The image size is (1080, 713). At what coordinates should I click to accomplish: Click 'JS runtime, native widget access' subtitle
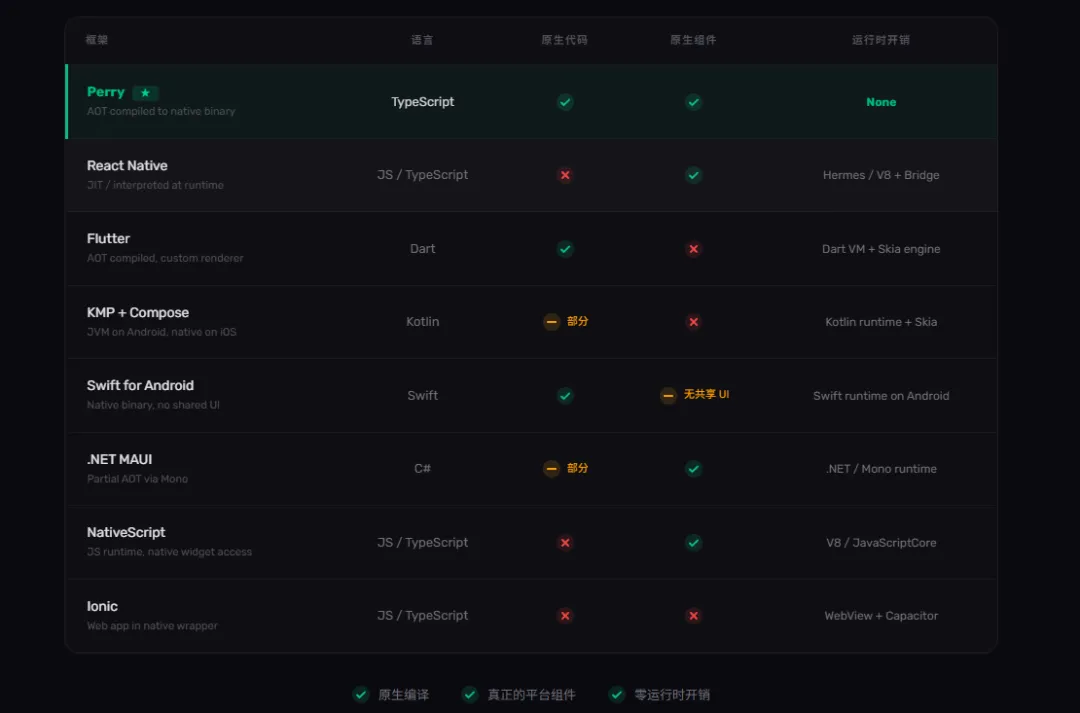coord(169,552)
